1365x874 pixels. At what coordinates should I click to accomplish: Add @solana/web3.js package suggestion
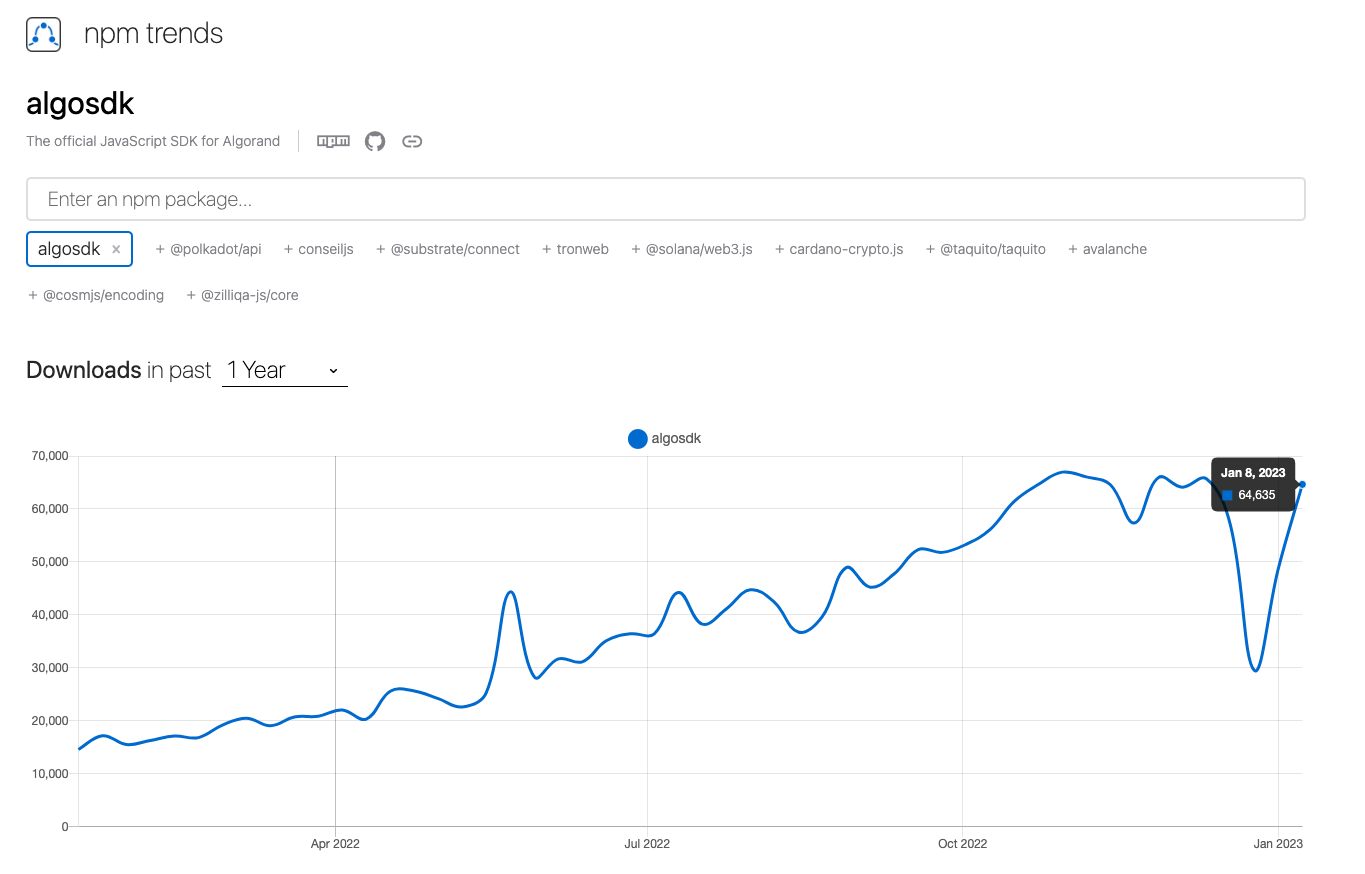(692, 249)
